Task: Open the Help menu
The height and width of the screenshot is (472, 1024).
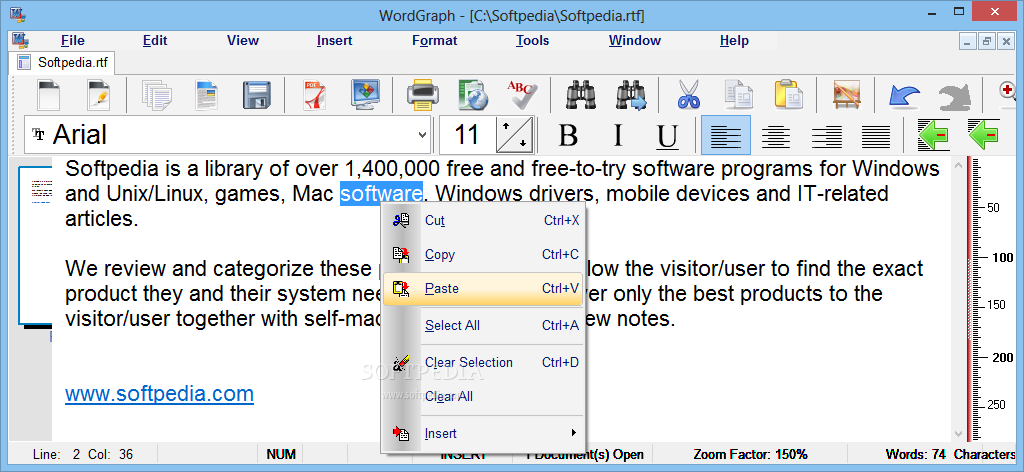Action: 734,40
